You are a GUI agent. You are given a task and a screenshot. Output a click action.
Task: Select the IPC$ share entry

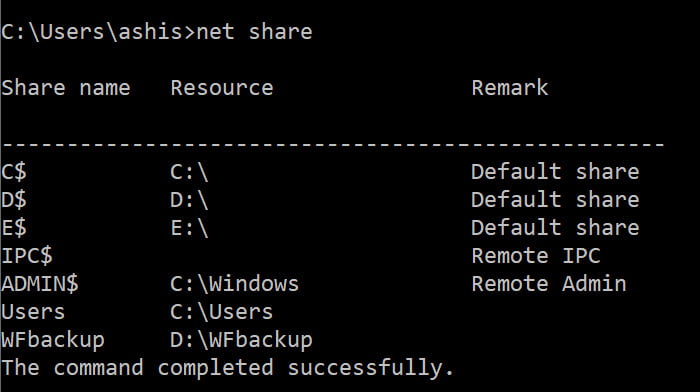point(27,256)
